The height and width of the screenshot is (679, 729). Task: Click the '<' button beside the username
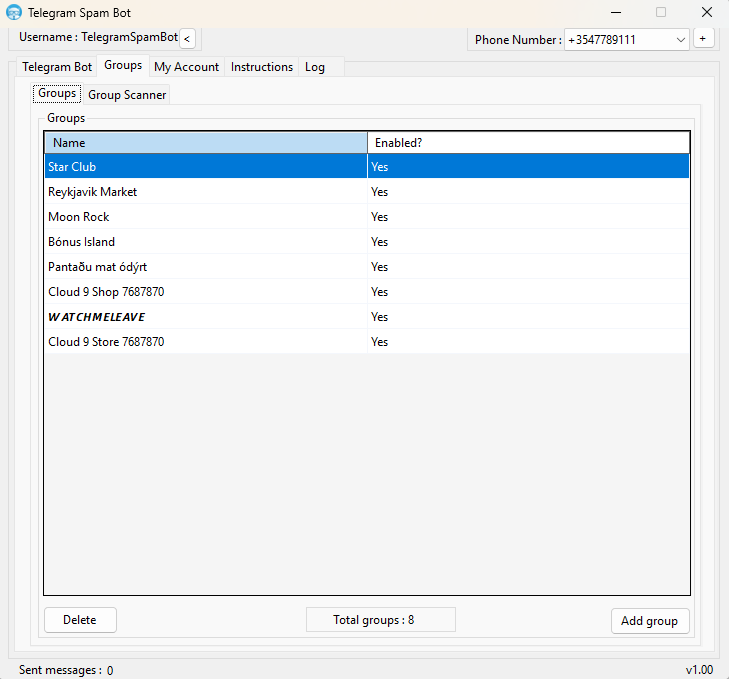point(187,38)
